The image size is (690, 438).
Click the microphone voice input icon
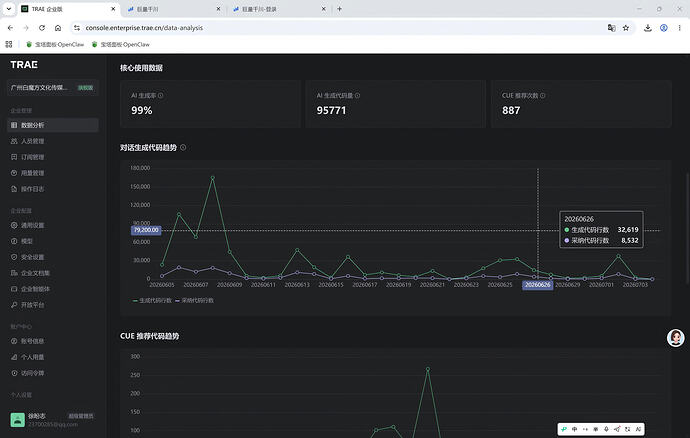coord(606,429)
